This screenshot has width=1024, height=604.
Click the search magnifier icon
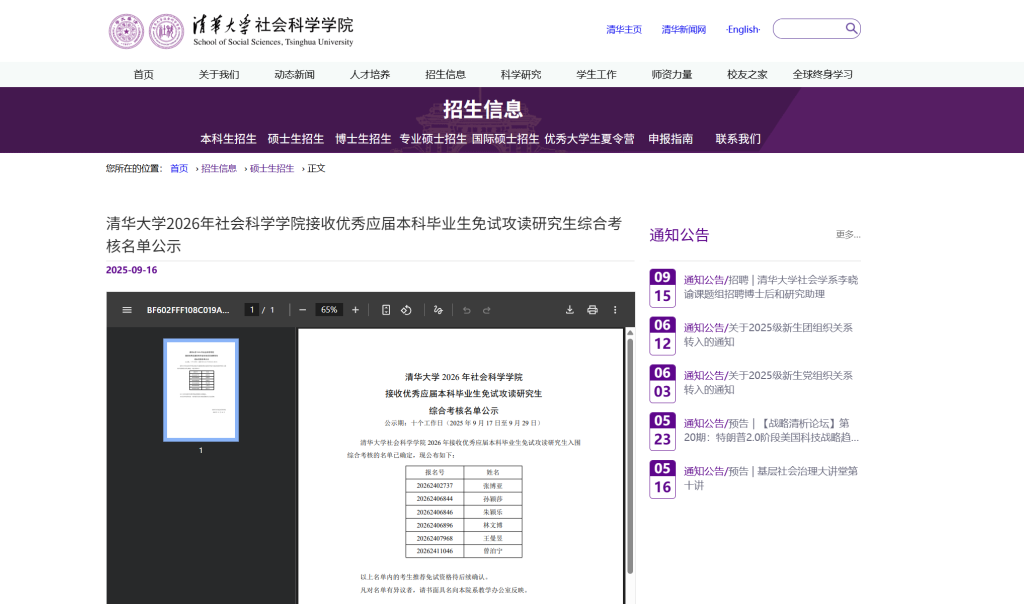pos(851,28)
